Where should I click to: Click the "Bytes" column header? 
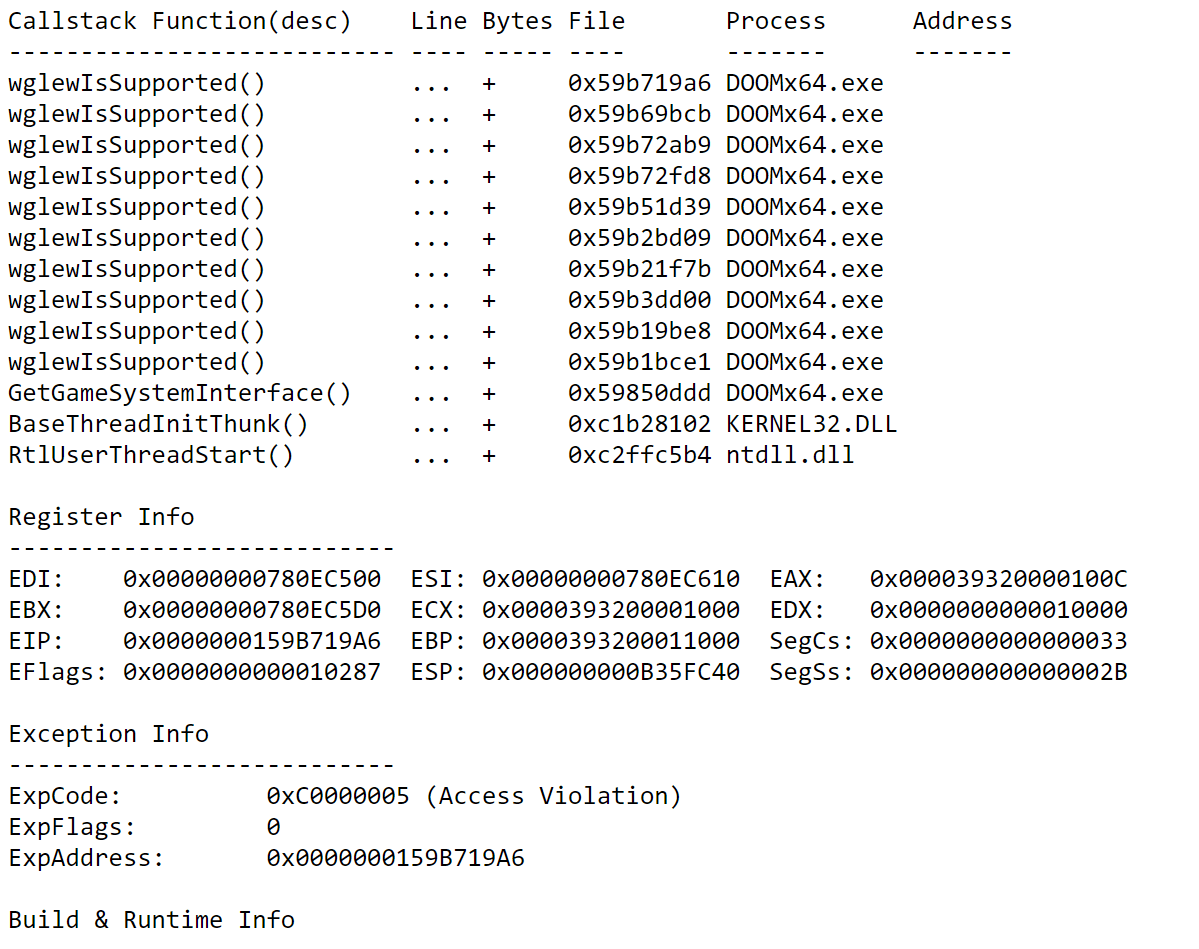pos(517,21)
